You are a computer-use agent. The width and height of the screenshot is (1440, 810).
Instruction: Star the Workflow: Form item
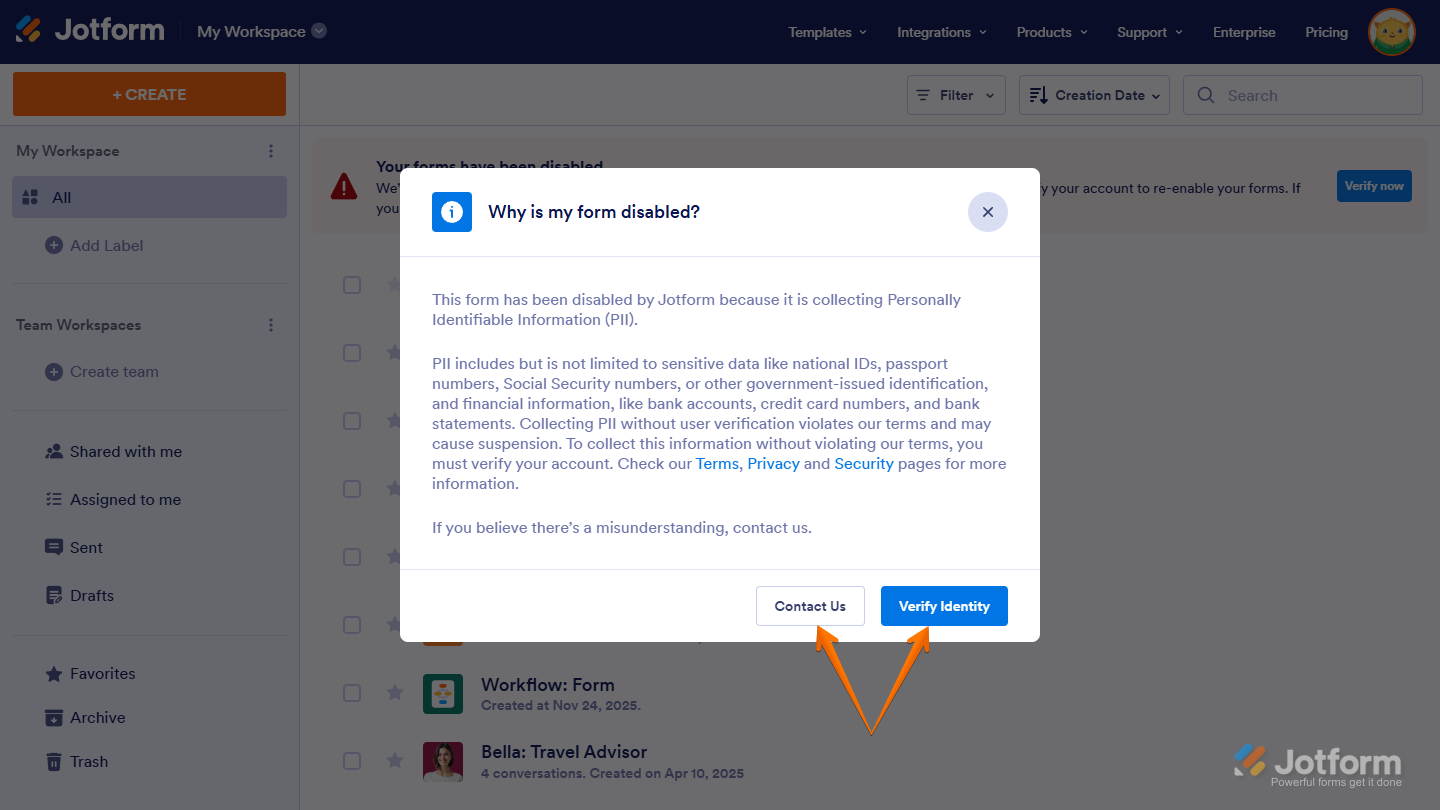394,693
